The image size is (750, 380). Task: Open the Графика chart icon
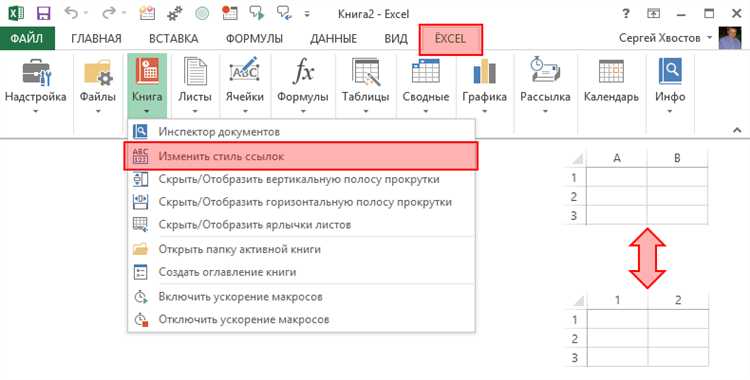pos(484,72)
